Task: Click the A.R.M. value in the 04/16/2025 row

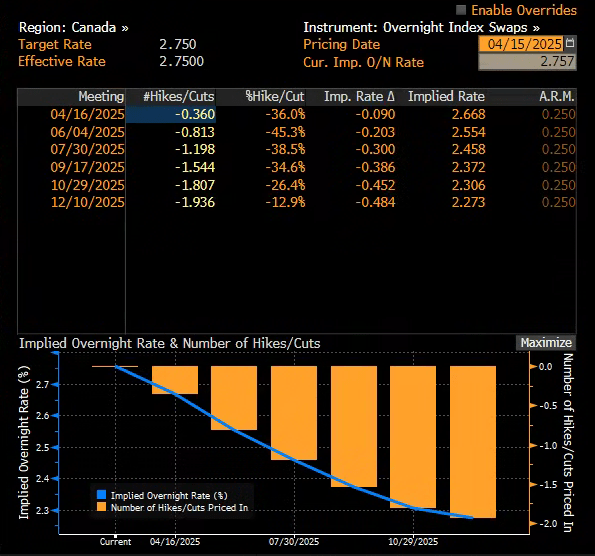Action: coord(558,115)
